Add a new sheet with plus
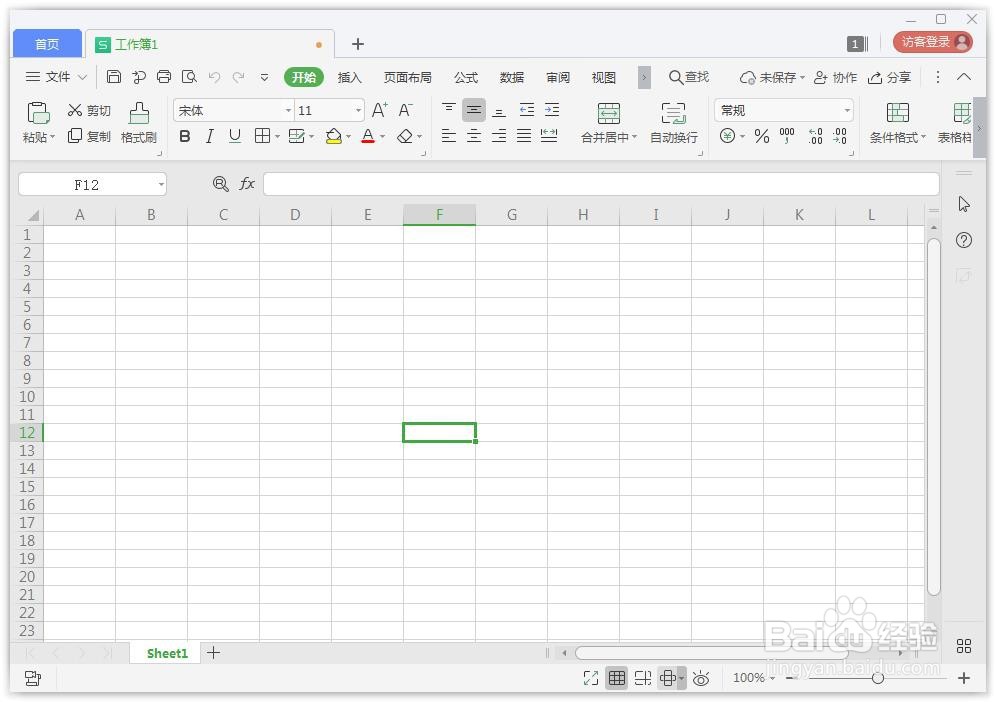Screen dimensions: 996x702 pyautogui.click(x=213, y=652)
